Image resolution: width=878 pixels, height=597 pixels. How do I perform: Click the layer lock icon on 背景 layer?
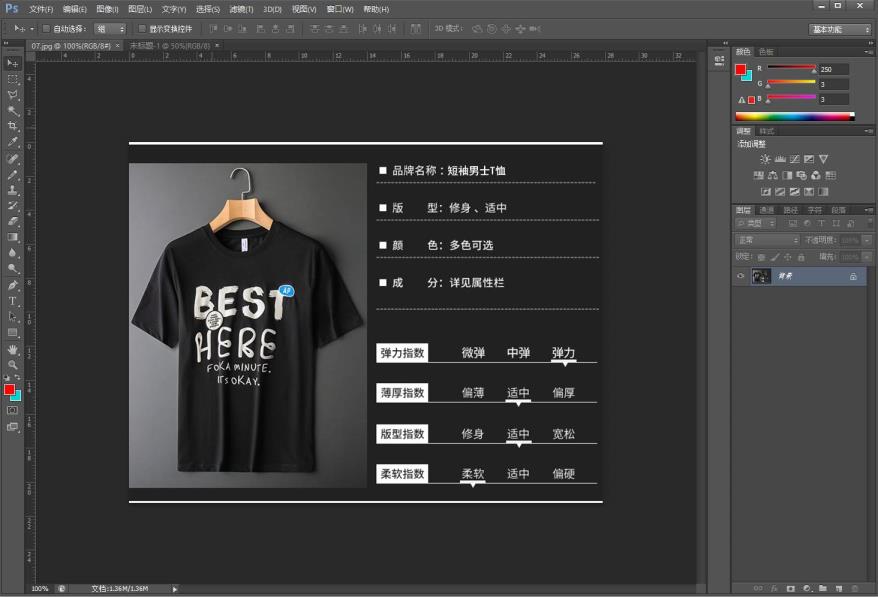[853, 276]
